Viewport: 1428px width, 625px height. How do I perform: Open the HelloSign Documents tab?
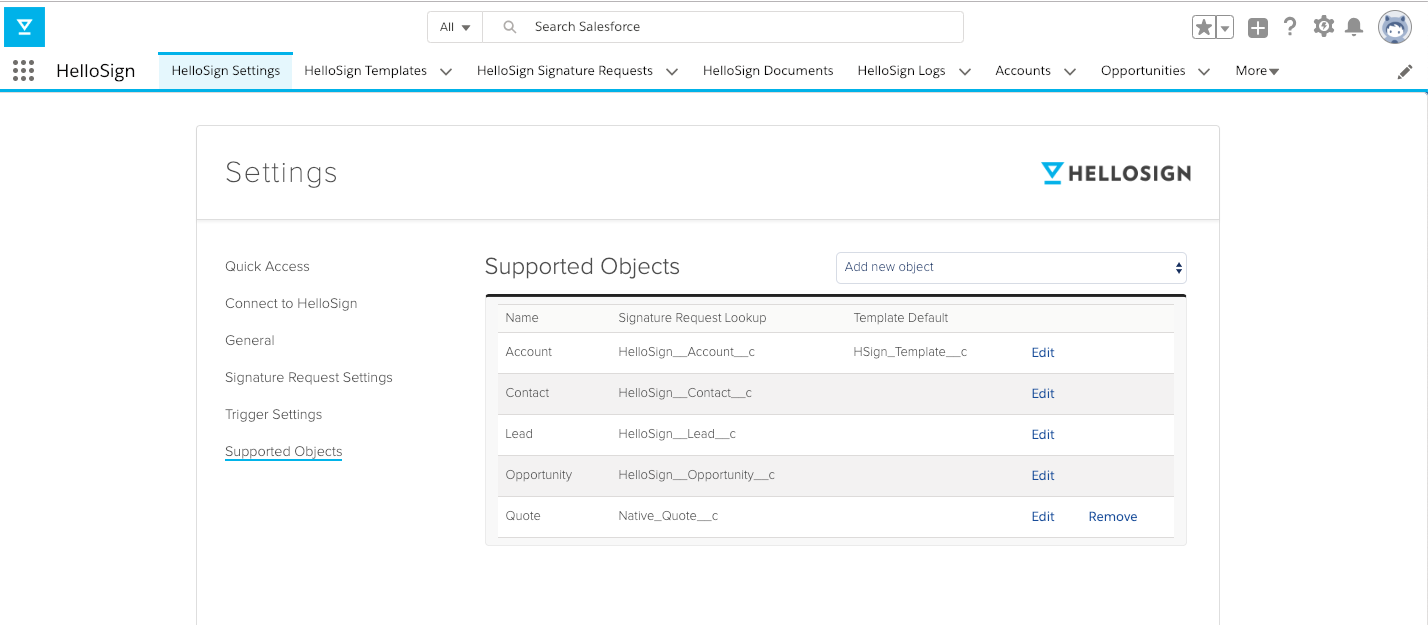click(x=768, y=71)
